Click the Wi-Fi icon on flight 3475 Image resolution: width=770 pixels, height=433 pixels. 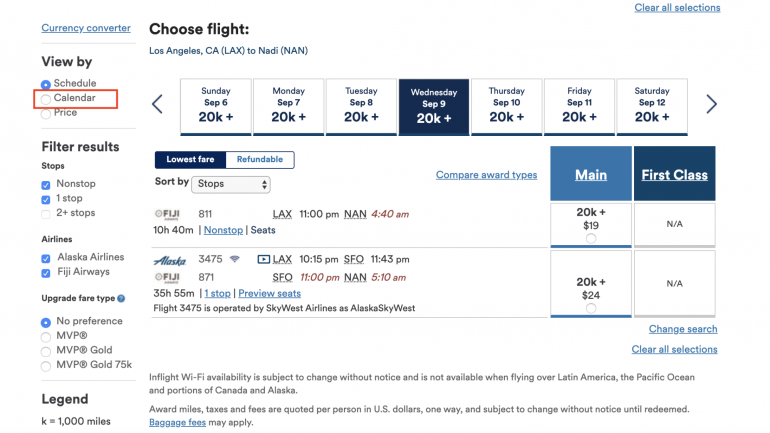tap(234, 259)
